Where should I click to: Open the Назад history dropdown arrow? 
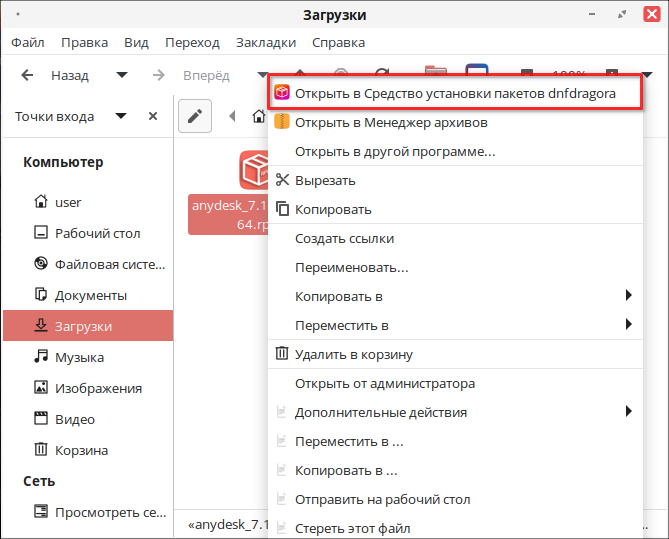point(122,75)
